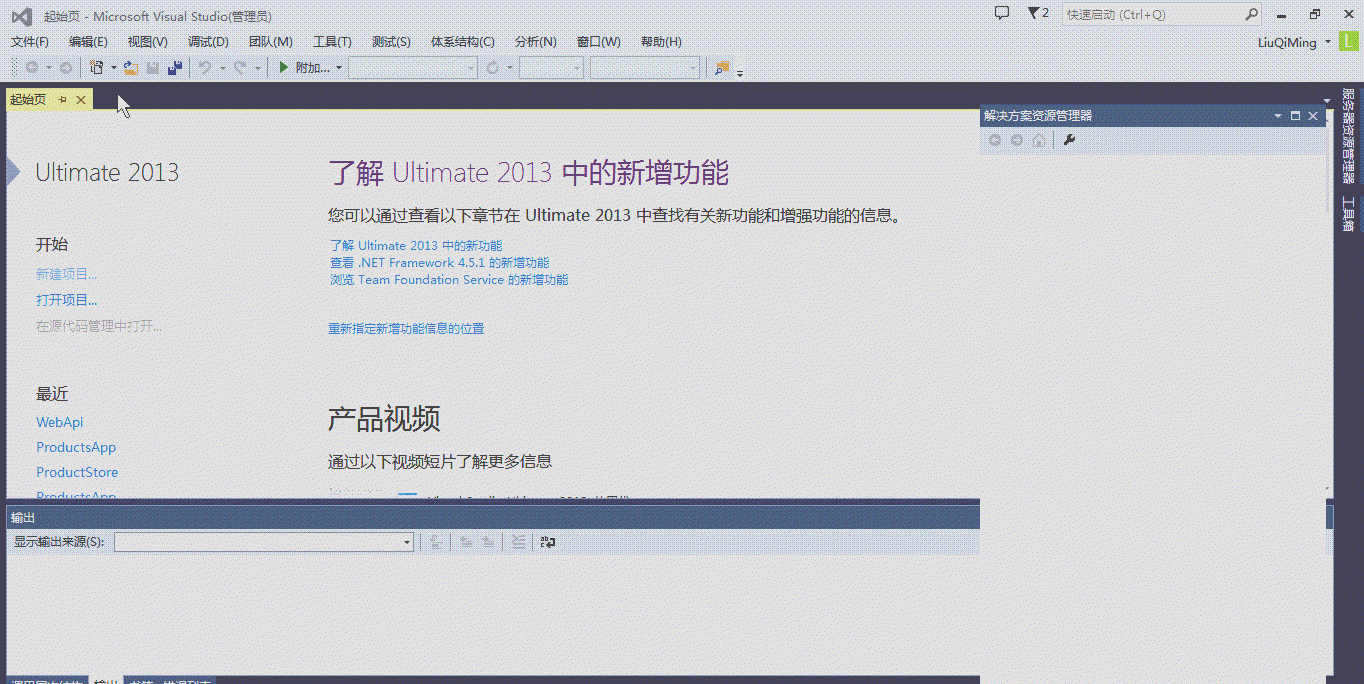Open the 编辑(E) menu
The height and width of the screenshot is (684, 1364).
click(88, 42)
